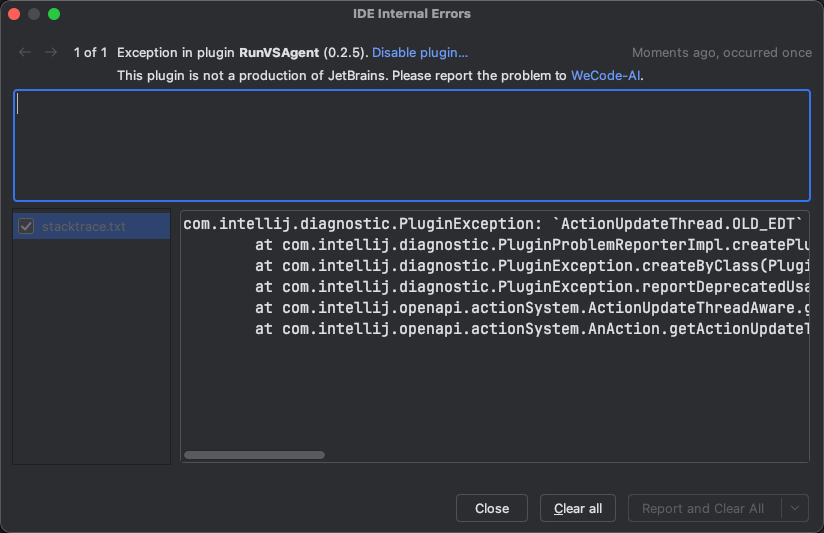Image resolution: width=824 pixels, height=533 pixels.
Task: Click the green zoom window button
Action: click(x=54, y=14)
